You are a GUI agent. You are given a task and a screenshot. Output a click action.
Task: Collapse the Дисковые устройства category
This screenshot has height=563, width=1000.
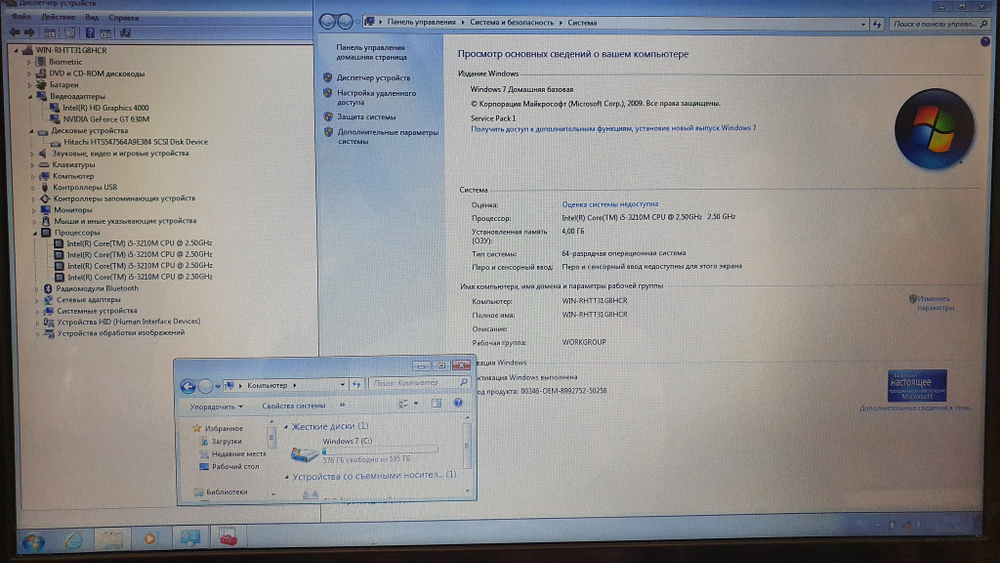[31, 131]
